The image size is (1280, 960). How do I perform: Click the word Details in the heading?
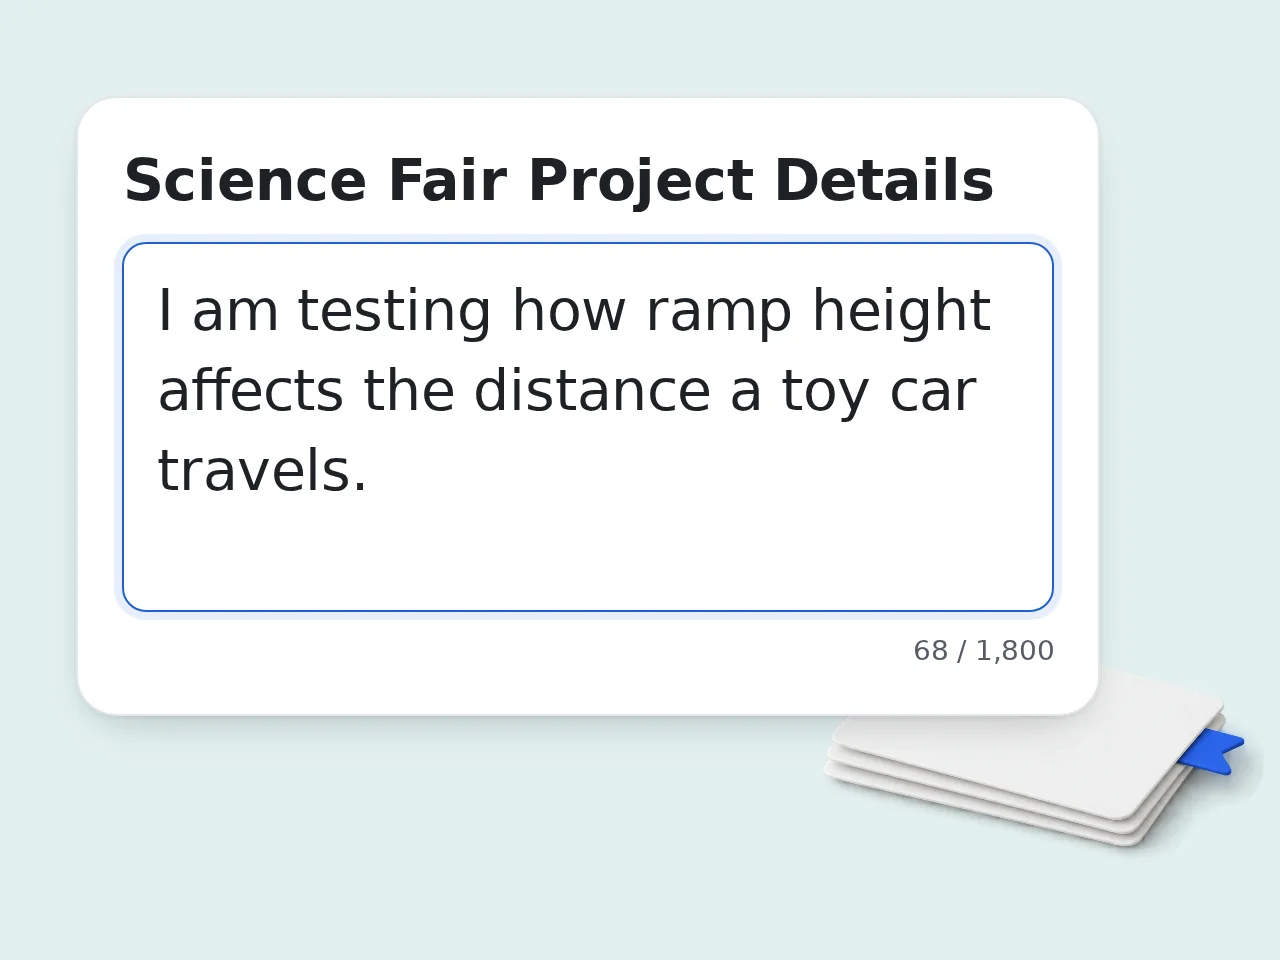[884, 181]
